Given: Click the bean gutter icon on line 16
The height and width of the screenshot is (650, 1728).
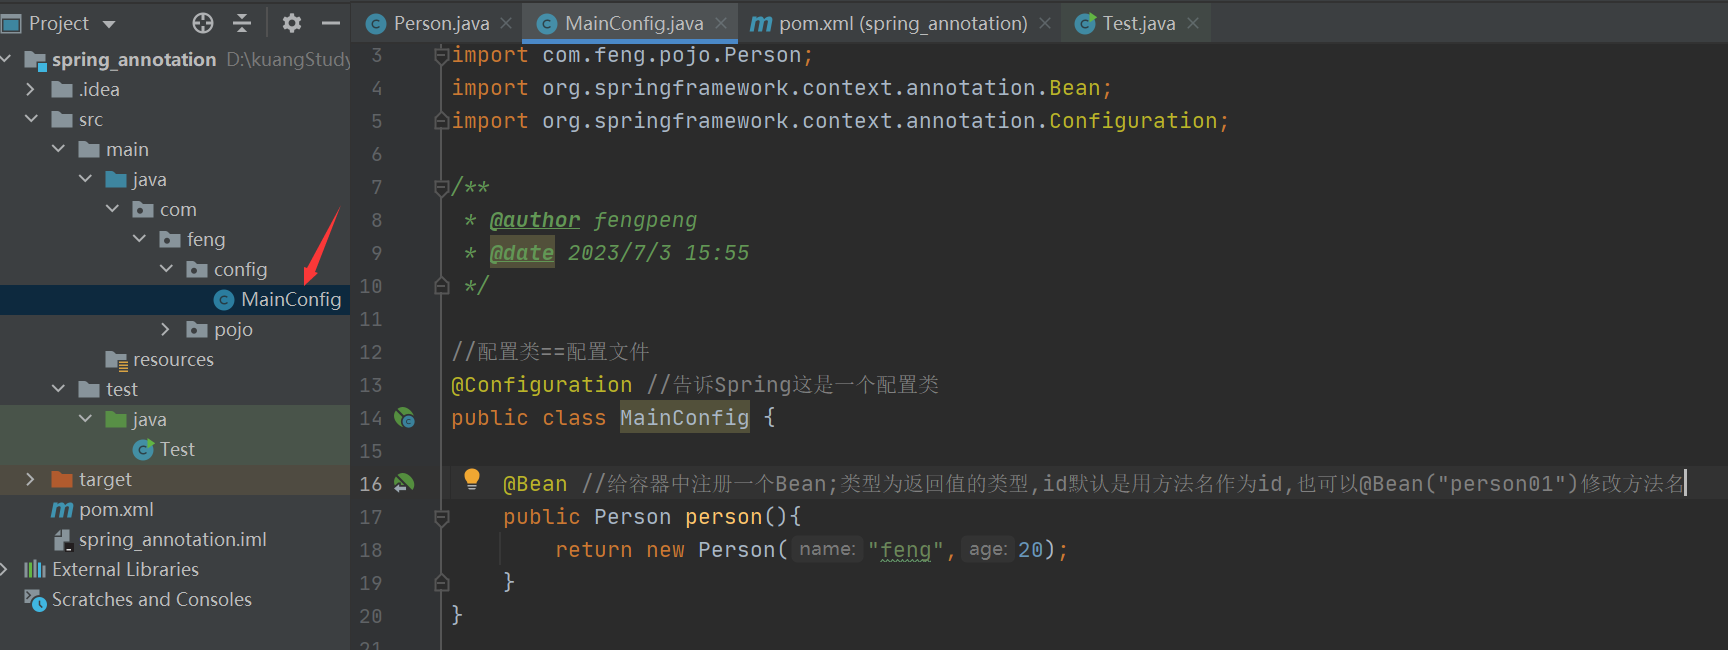Looking at the screenshot, I should 404,484.
